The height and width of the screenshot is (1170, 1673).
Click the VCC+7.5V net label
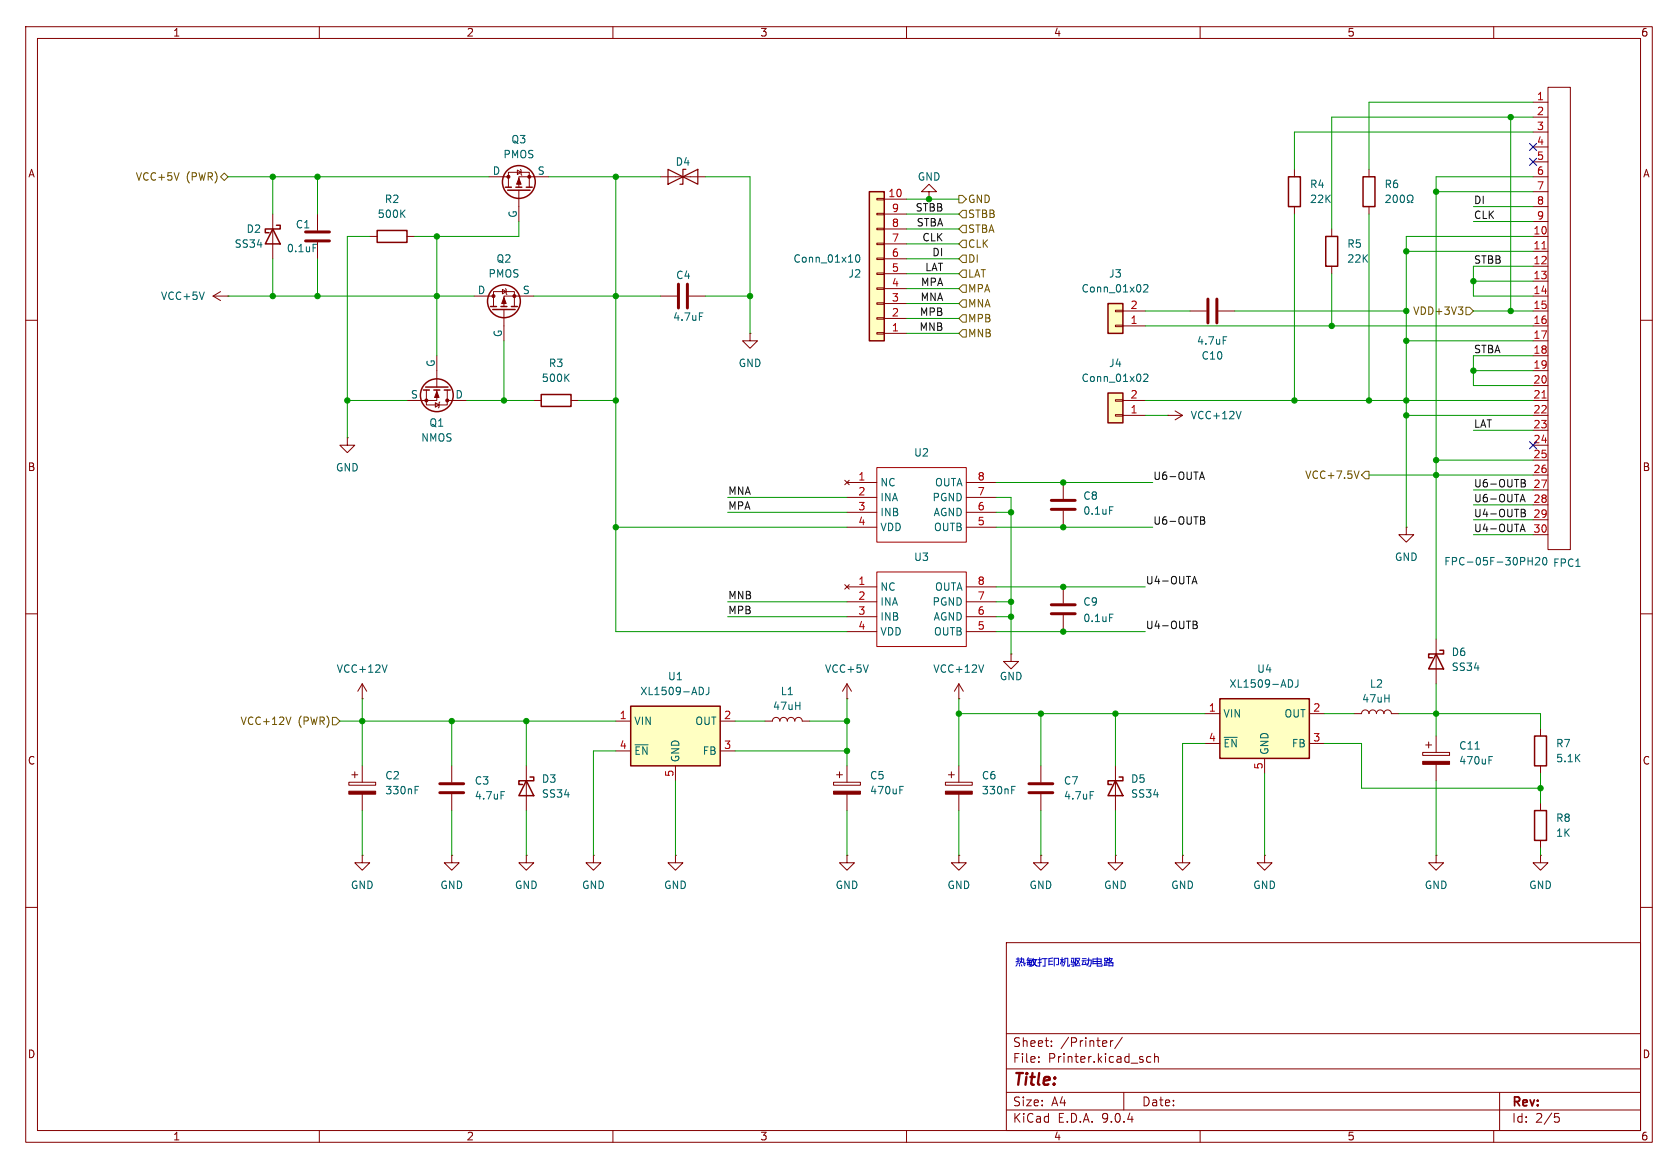click(1332, 475)
